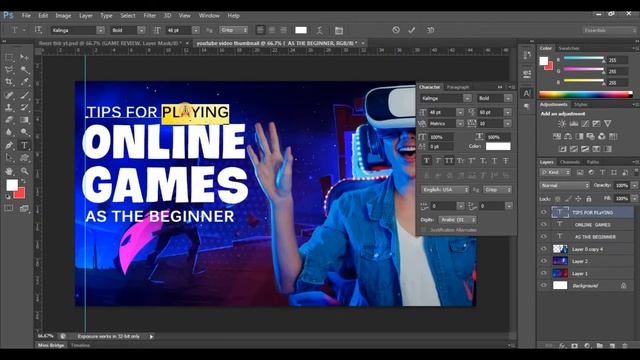Toggle visibility of Layer 2
The image size is (640, 360).
tap(543, 261)
